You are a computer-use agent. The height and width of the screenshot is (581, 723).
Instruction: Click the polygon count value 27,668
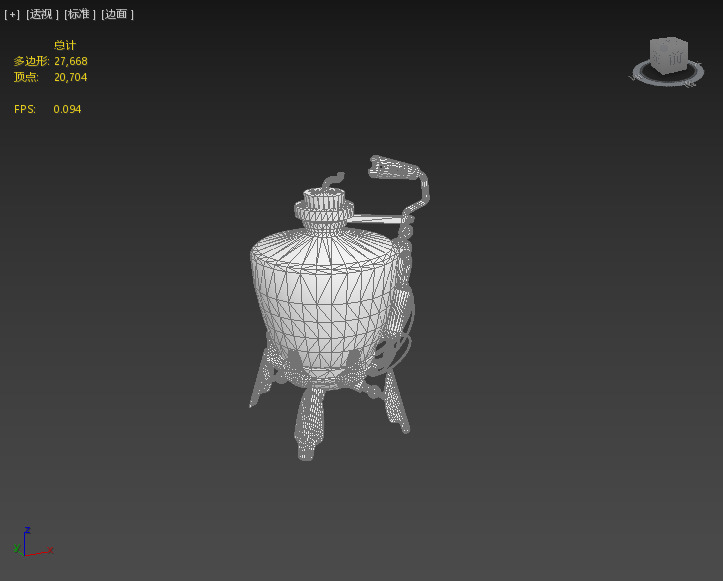pyautogui.click(x=71, y=61)
